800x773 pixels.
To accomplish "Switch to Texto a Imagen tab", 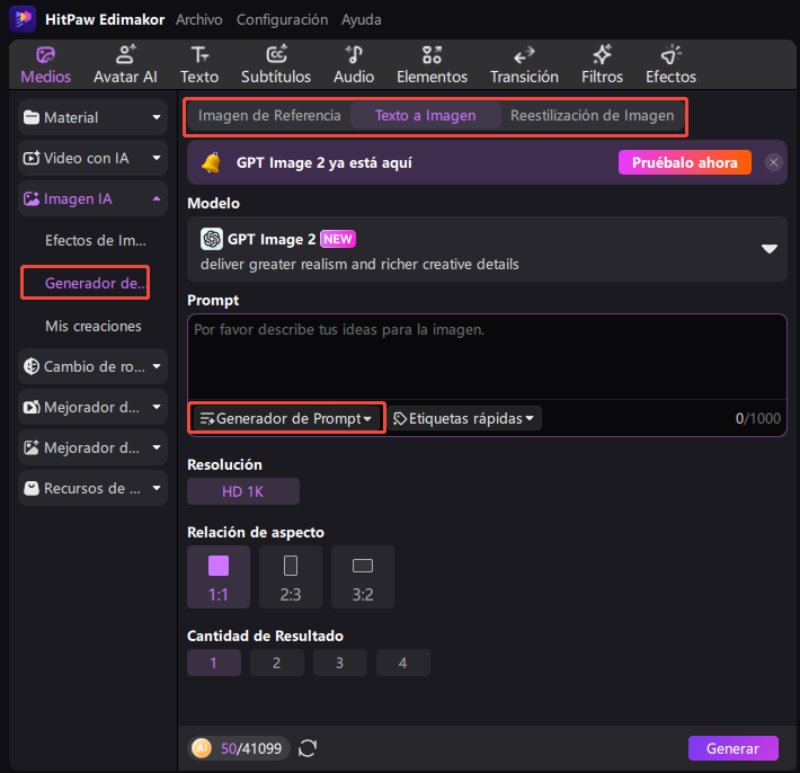I will pyautogui.click(x=426, y=116).
